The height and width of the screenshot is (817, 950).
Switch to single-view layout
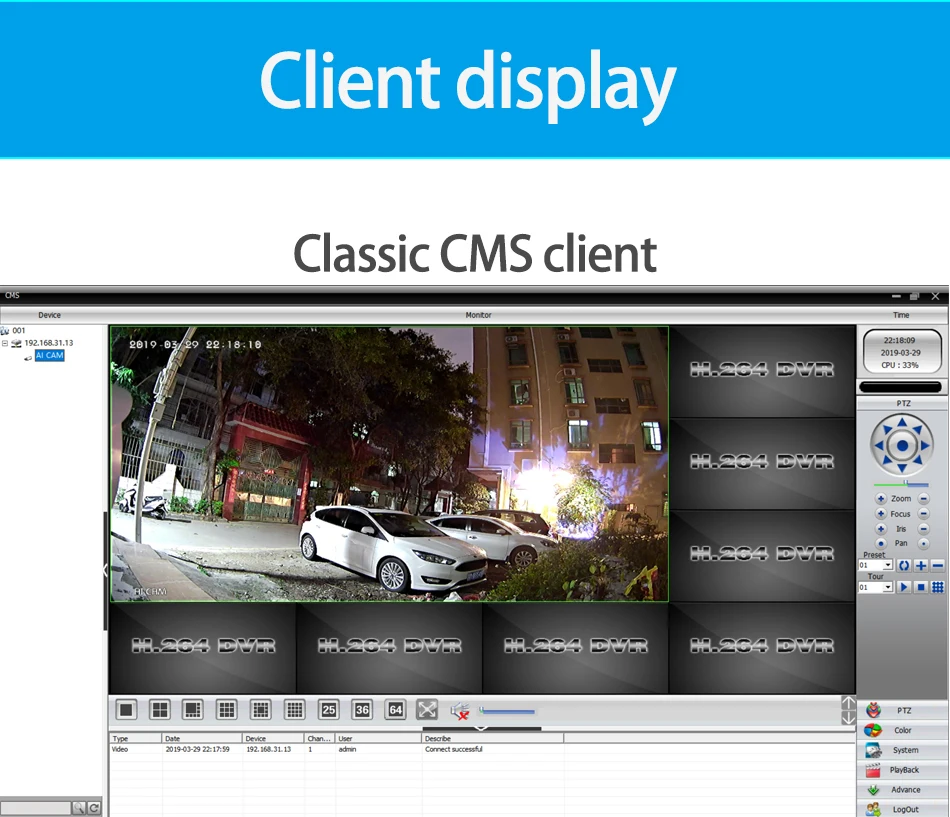click(126, 709)
